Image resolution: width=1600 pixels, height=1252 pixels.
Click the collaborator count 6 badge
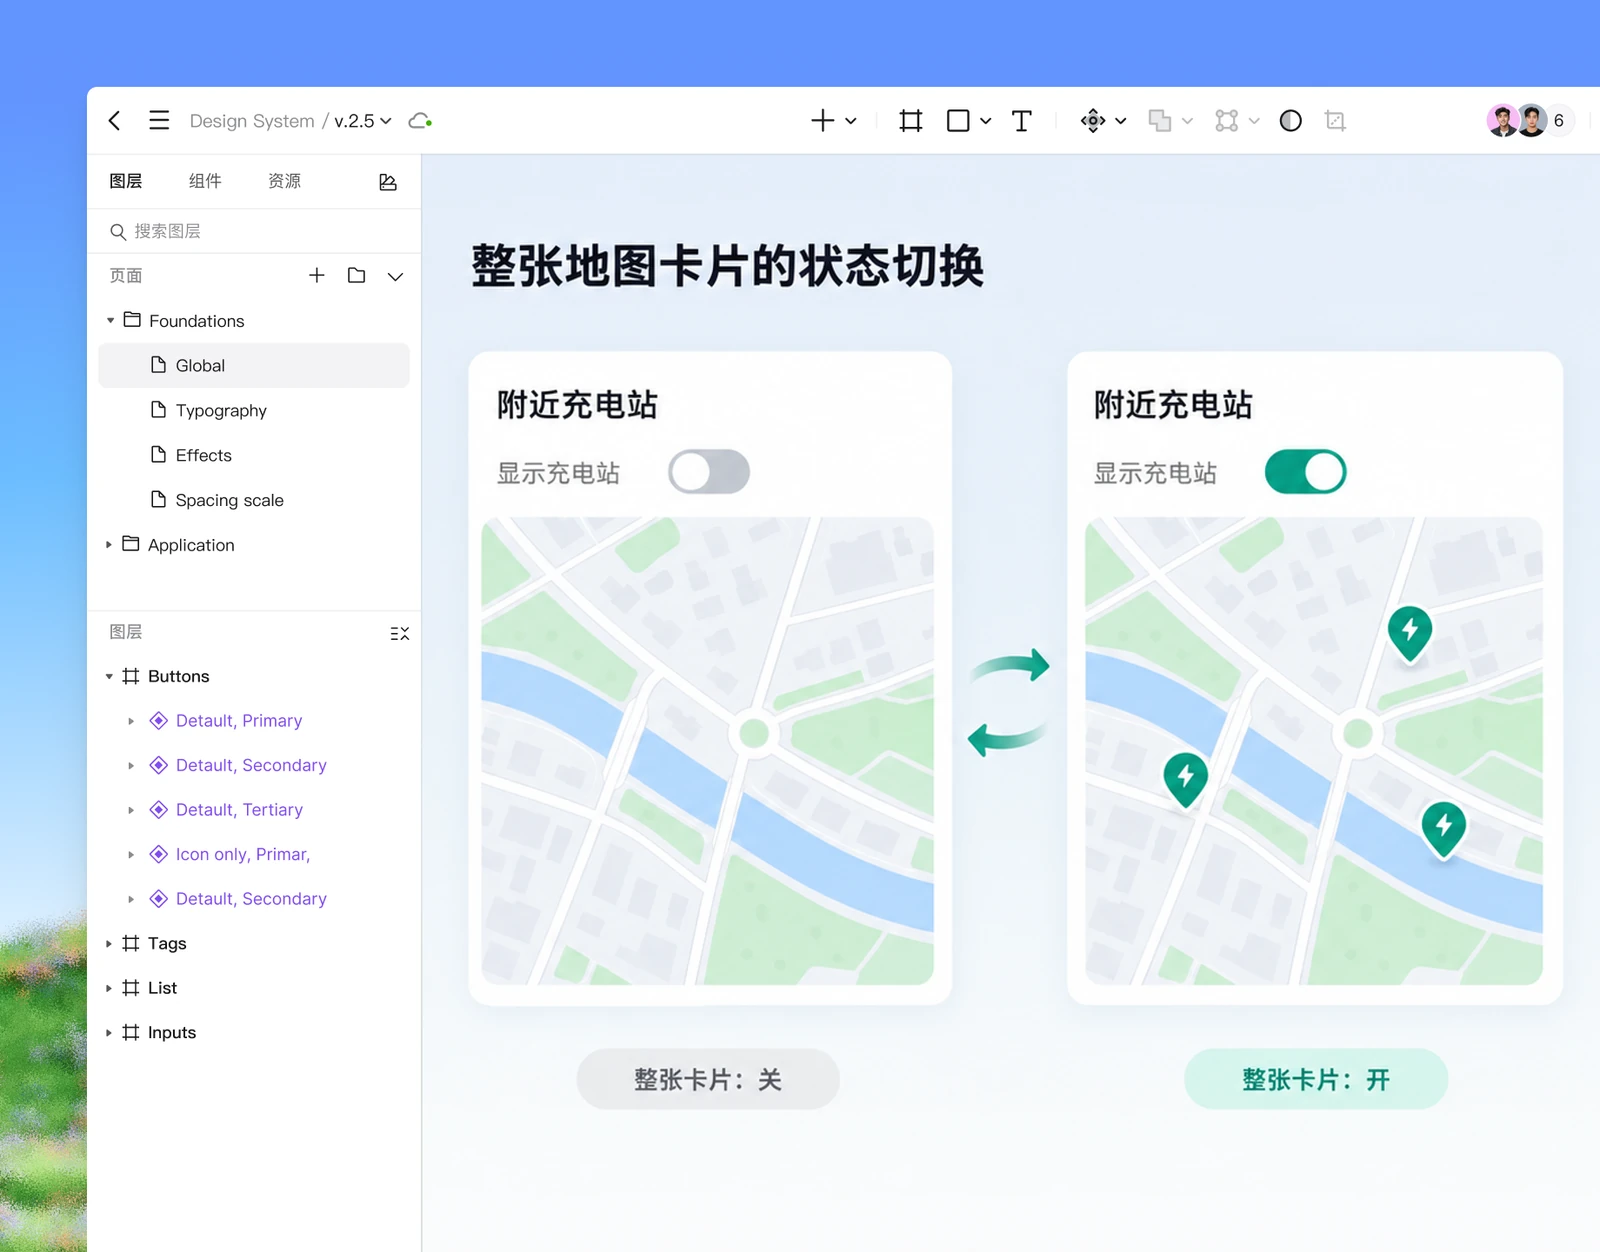[1559, 121]
